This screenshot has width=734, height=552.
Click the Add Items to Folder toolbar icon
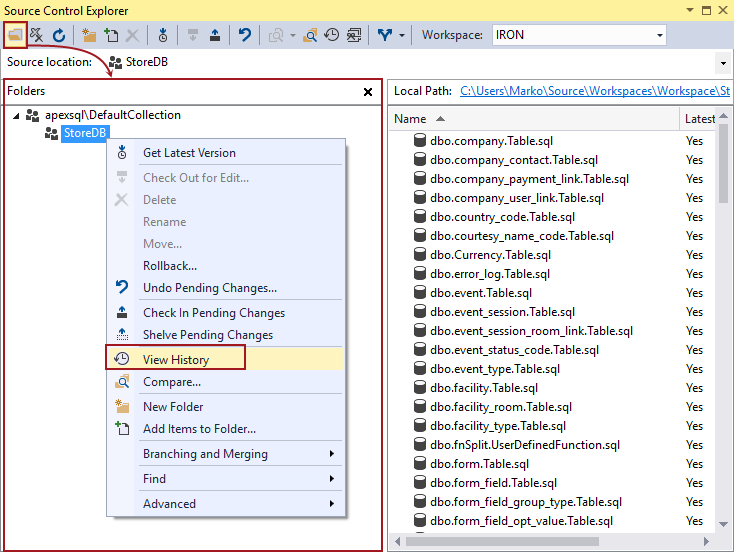110,35
